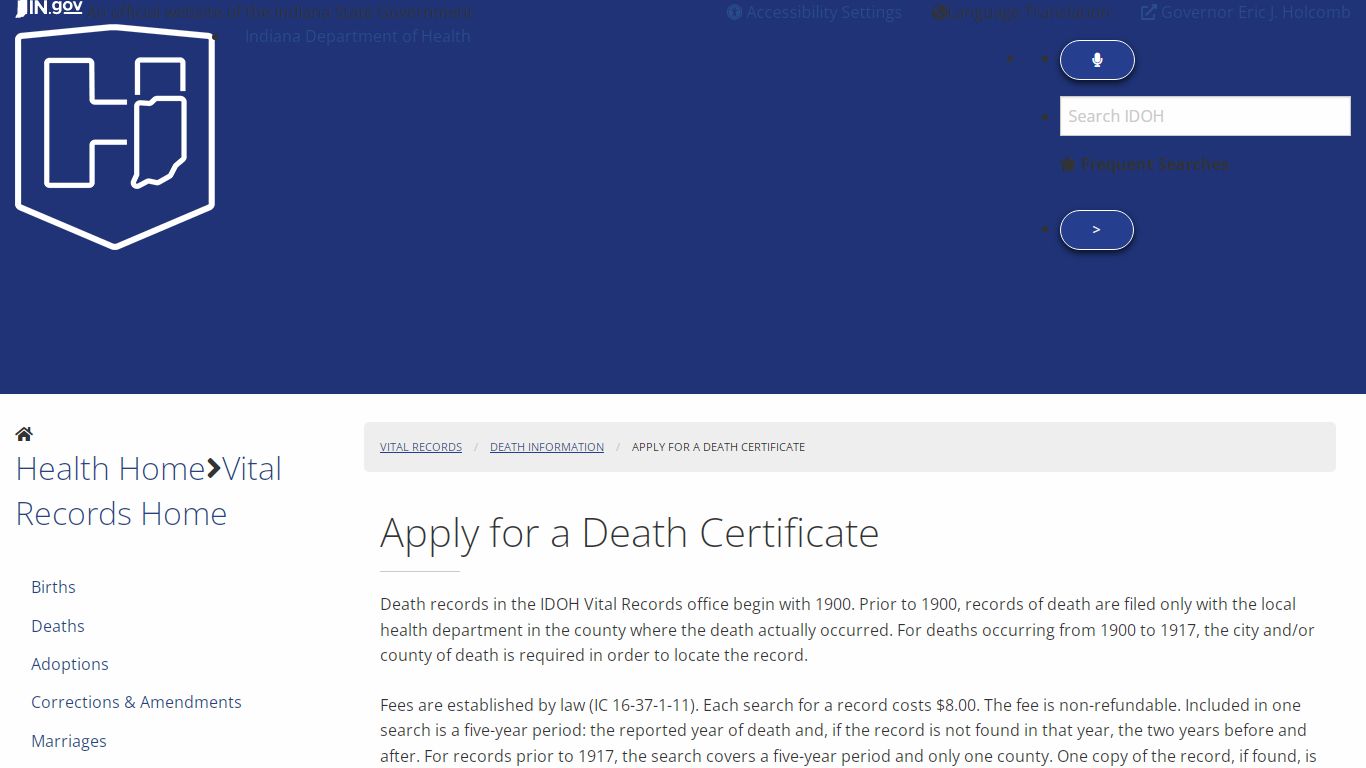Open Accessibility Settings
1366x768 pixels.
pyautogui.click(x=814, y=12)
